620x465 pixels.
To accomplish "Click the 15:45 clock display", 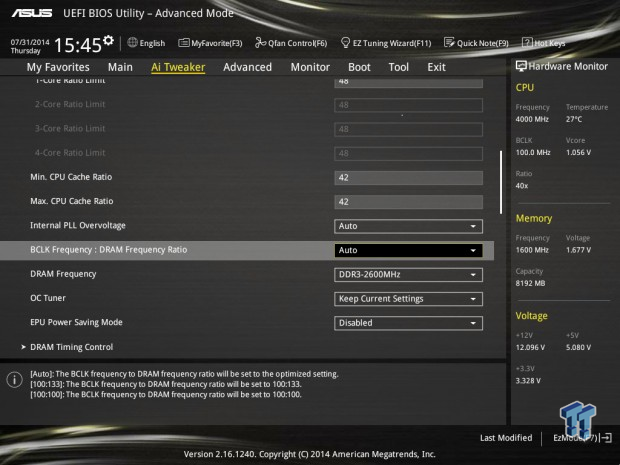I will (x=78, y=45).
